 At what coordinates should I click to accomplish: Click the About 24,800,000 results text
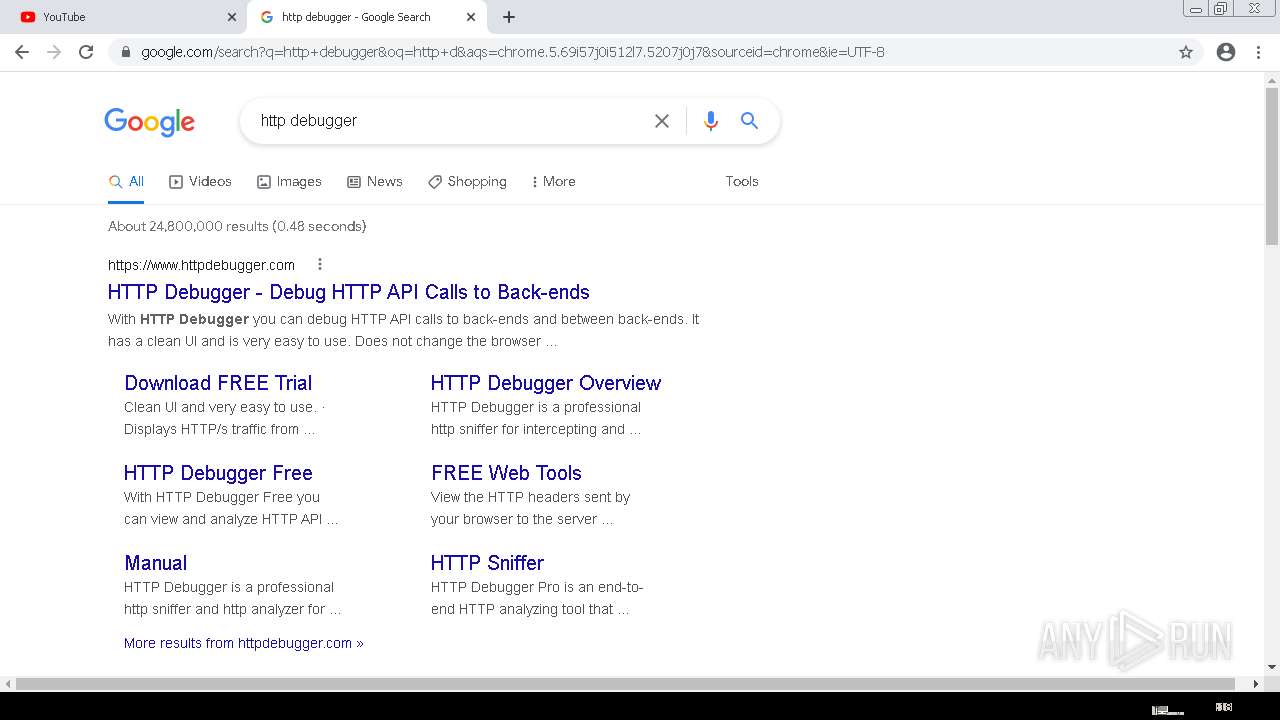(x=237, y=227)
